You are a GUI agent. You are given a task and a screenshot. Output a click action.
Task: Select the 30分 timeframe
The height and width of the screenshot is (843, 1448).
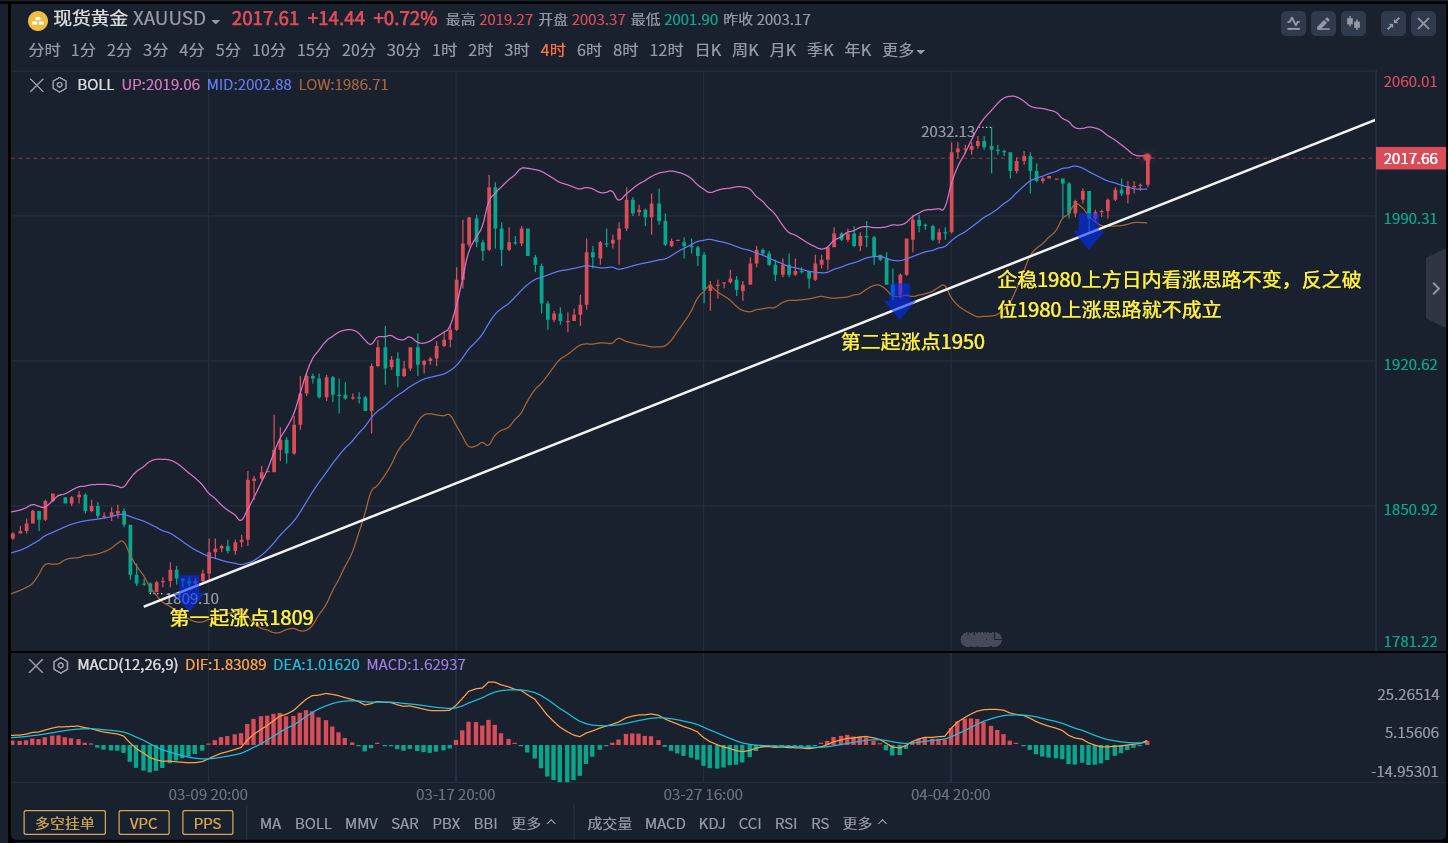coord(403,50)
